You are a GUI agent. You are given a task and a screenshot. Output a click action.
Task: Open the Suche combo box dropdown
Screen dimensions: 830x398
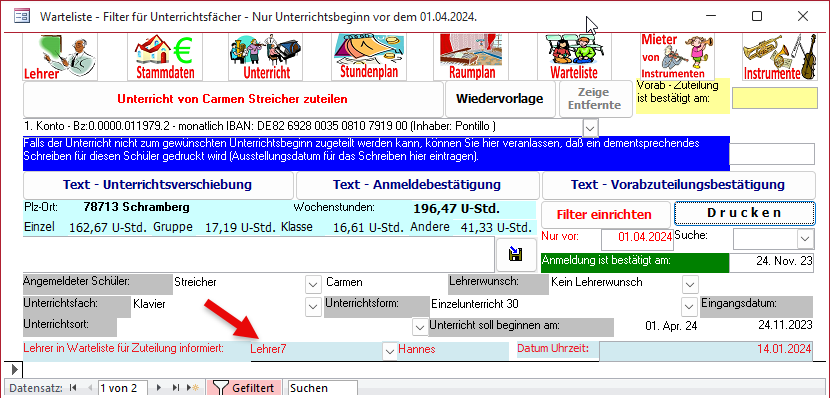tap(805, 239)
